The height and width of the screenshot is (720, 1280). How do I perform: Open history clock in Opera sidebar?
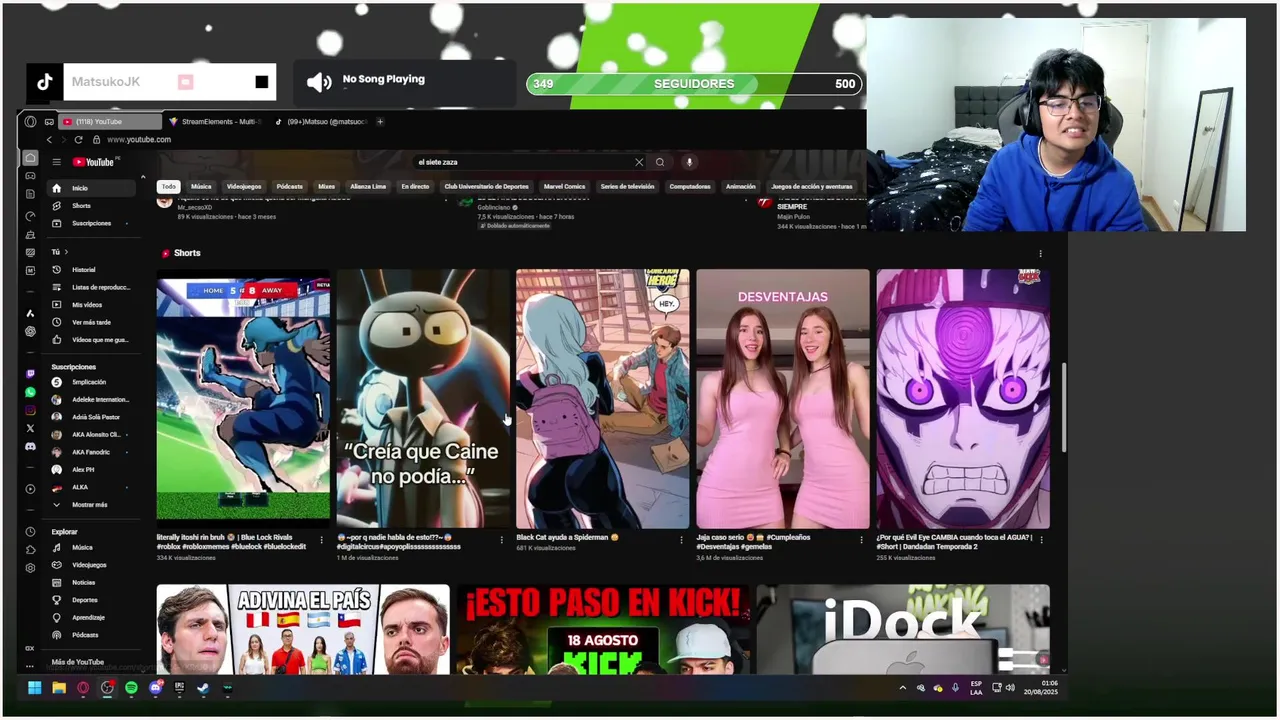point(30,532)
